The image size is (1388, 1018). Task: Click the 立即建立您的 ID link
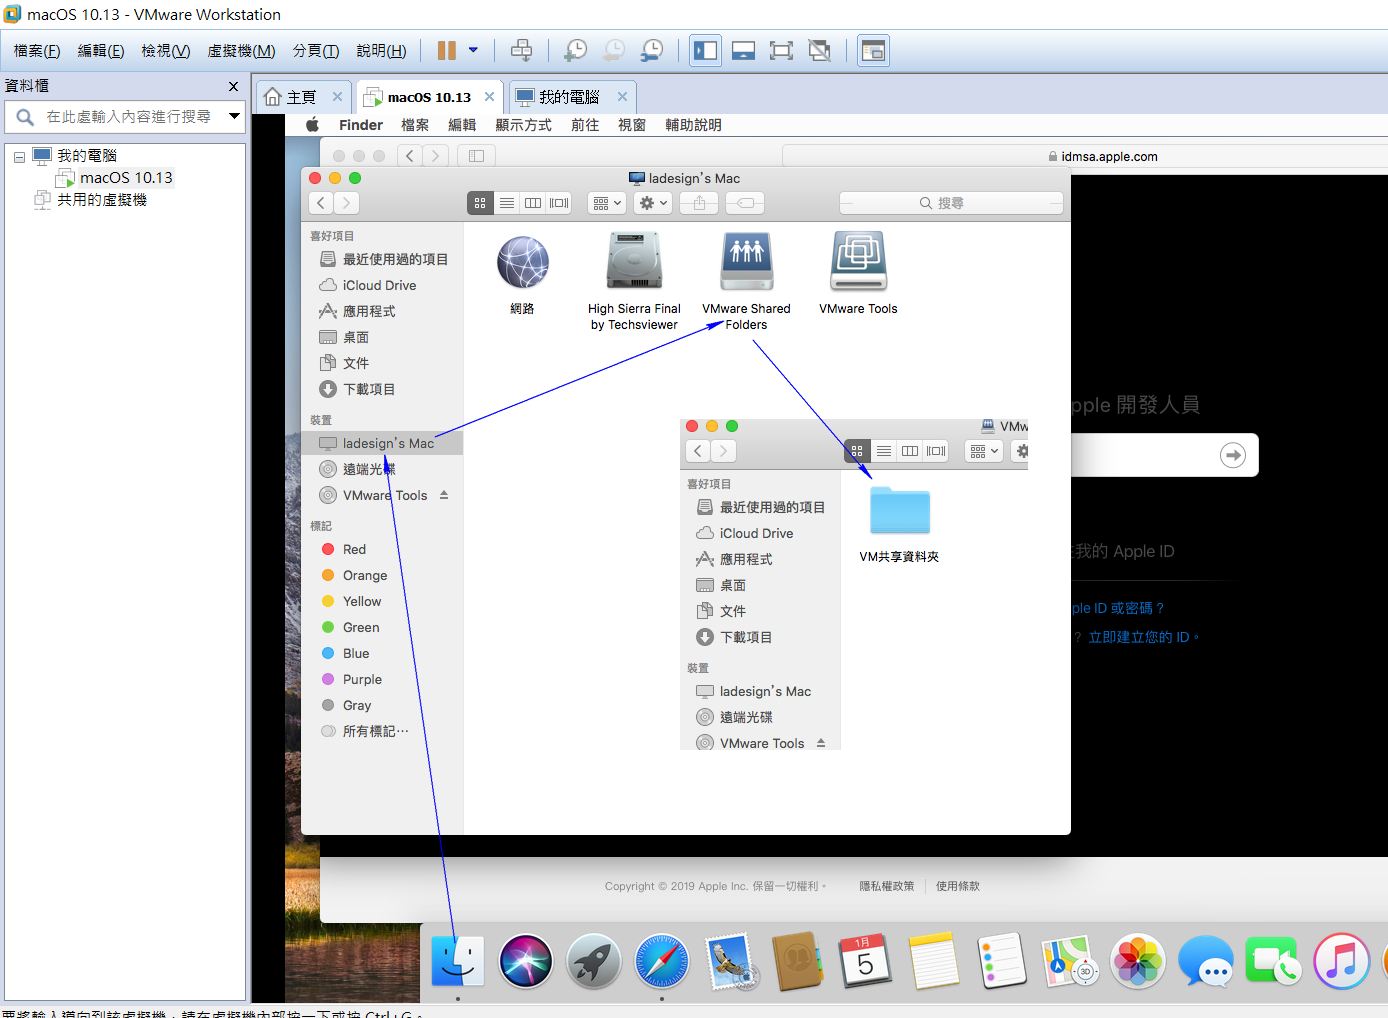click(x=1144, y=636)
